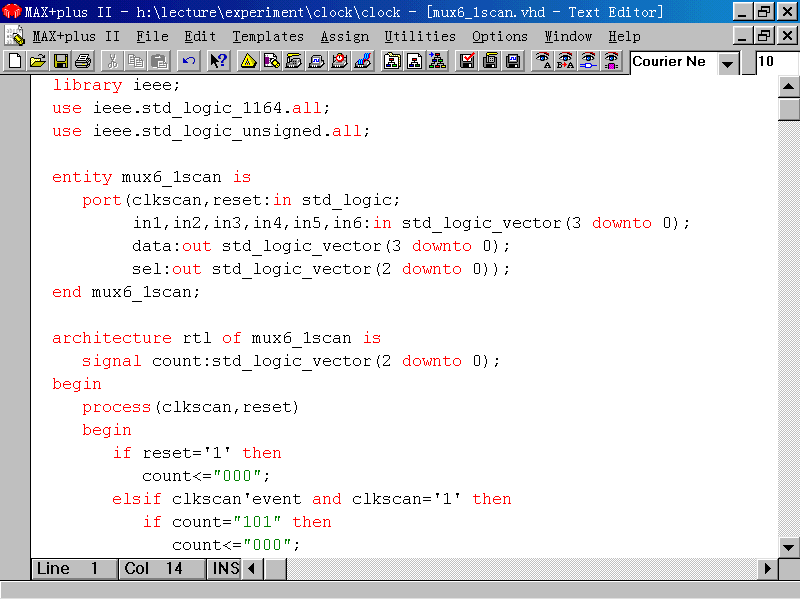Click 'architecture rtl of mux6_1scan is' line
The image size is (800, 600).
(217, 338)
